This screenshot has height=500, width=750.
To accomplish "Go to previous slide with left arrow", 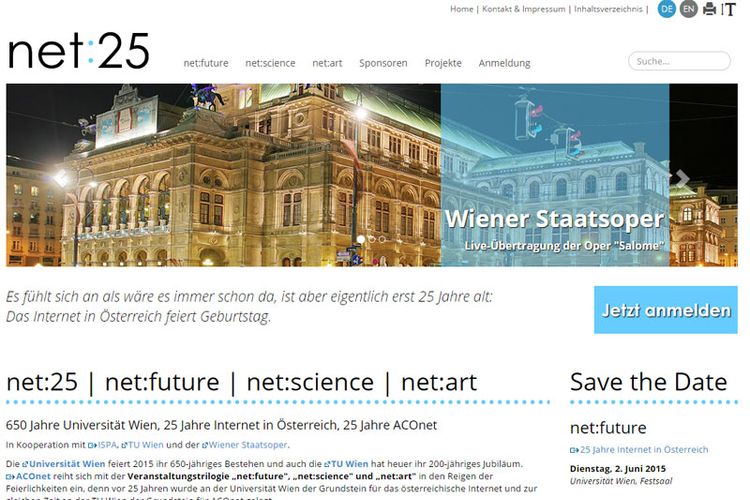I will 61,178.
